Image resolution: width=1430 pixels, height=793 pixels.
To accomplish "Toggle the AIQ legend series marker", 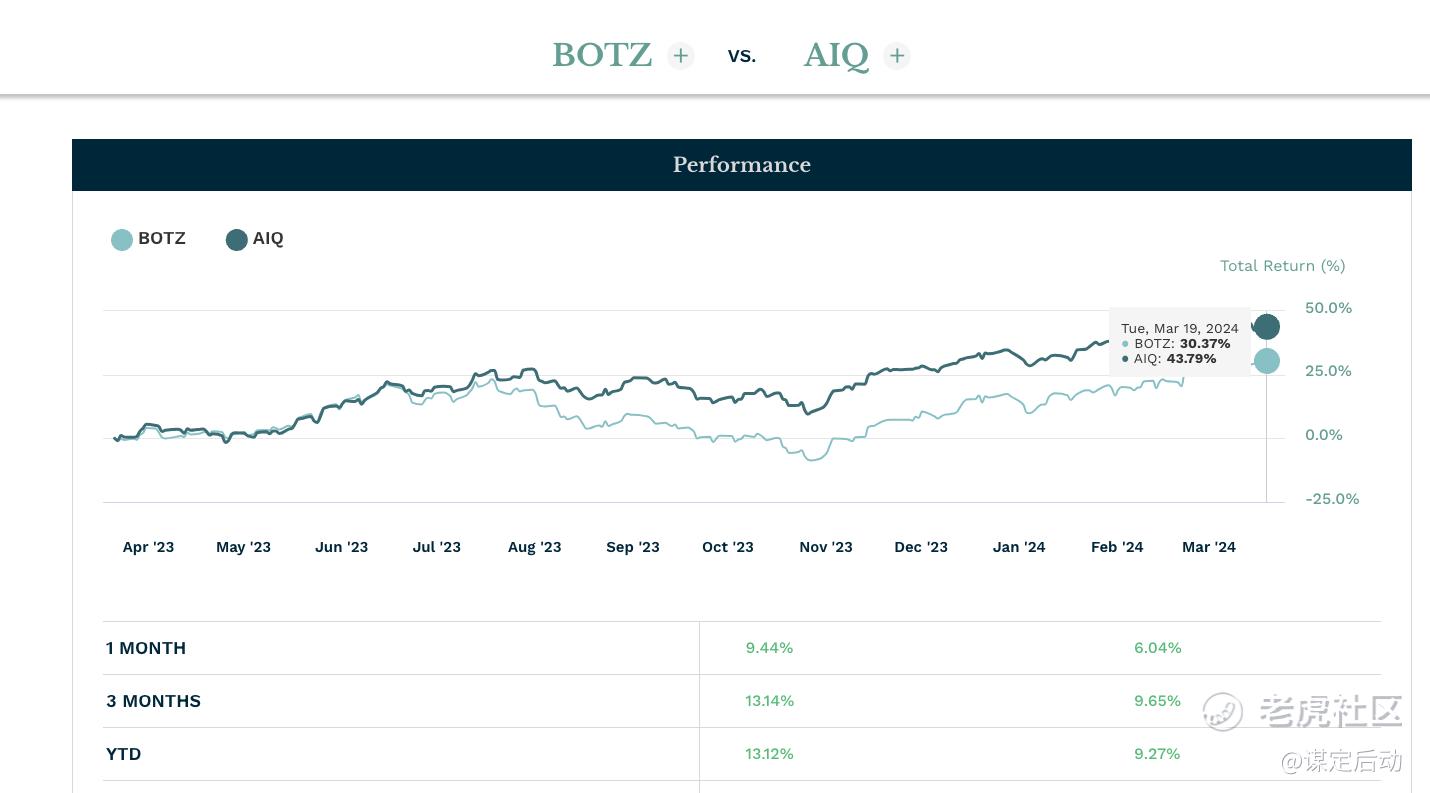I will (x=237, y=240).
